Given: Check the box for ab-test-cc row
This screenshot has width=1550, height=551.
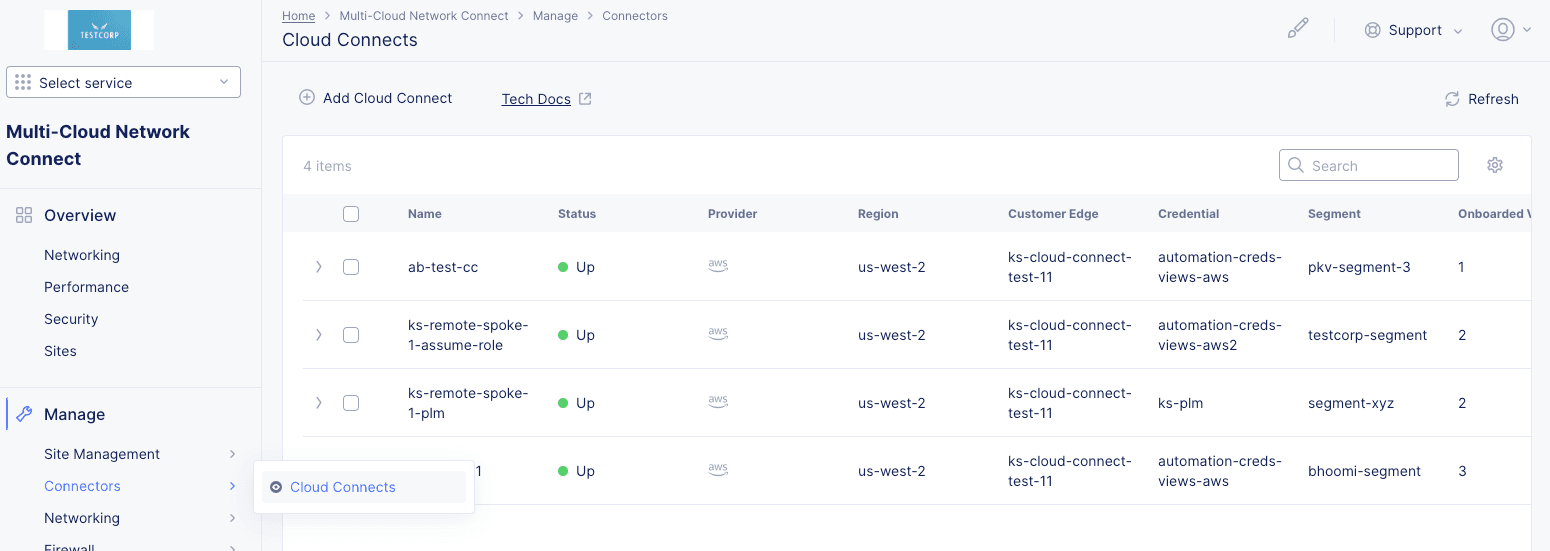Looking at the screenshot, I should 351,267.
